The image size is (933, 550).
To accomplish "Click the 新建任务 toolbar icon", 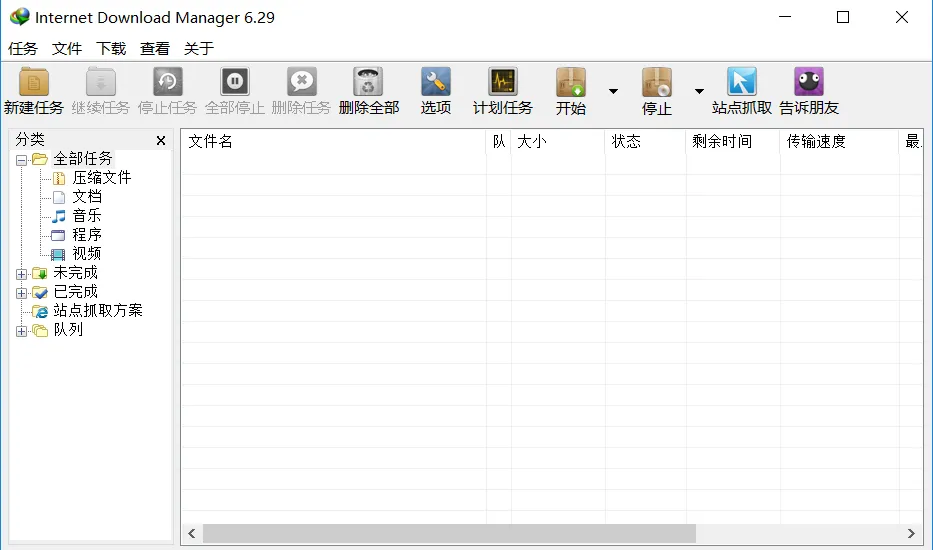I will [x=34, y=82].
